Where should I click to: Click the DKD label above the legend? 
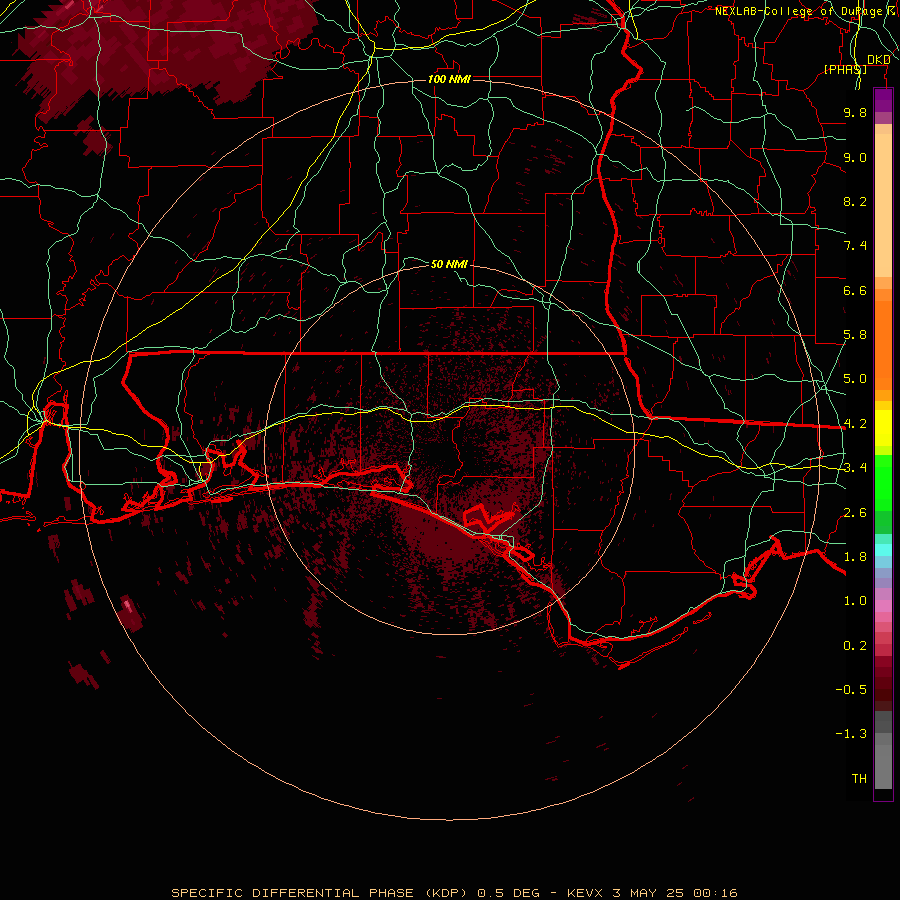click(x=878, y=60)
